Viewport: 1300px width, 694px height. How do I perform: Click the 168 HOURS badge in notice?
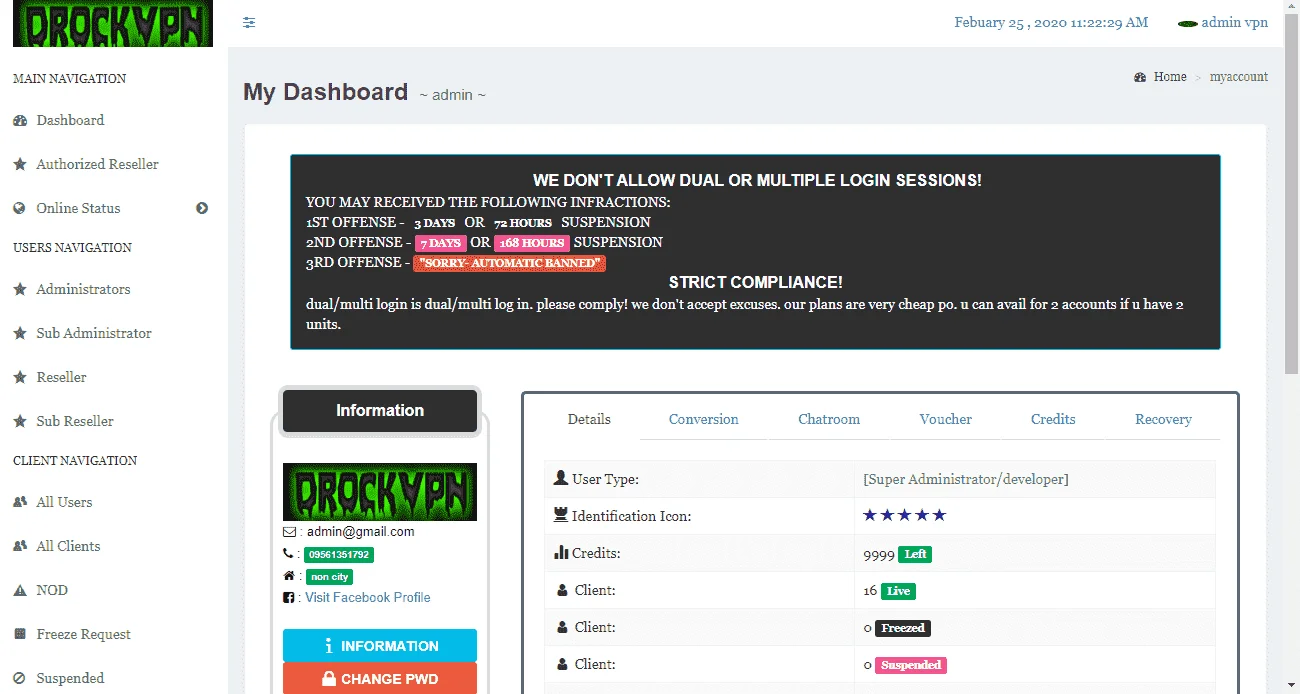(x=532, y=243)
